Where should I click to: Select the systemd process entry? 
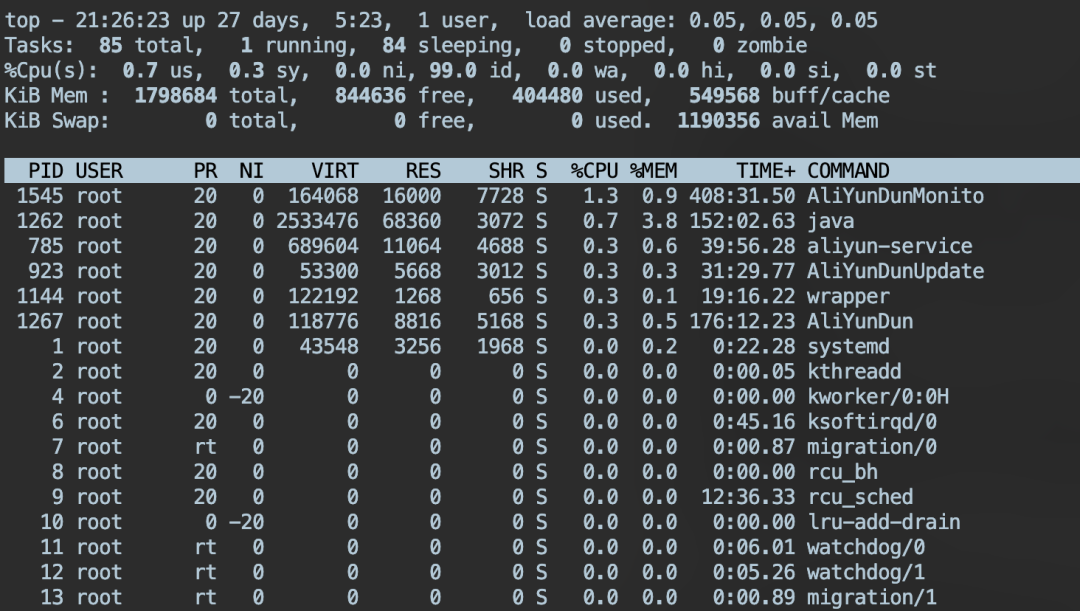pos(848,346)
